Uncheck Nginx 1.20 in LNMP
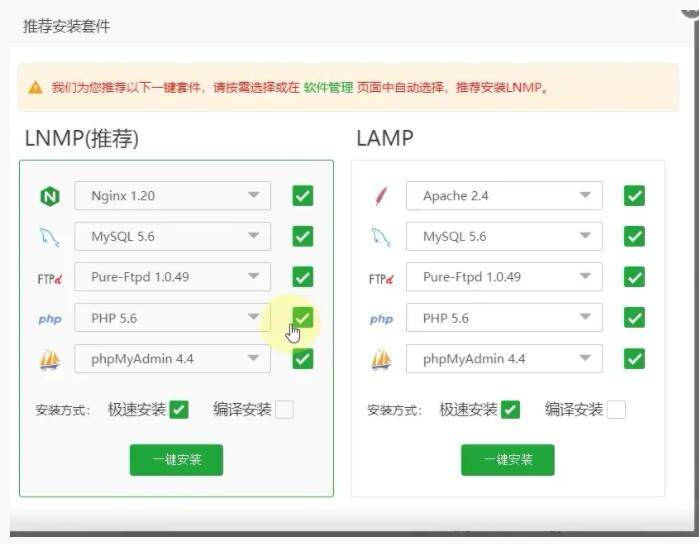The image size is (699, 544). (303, 196)
